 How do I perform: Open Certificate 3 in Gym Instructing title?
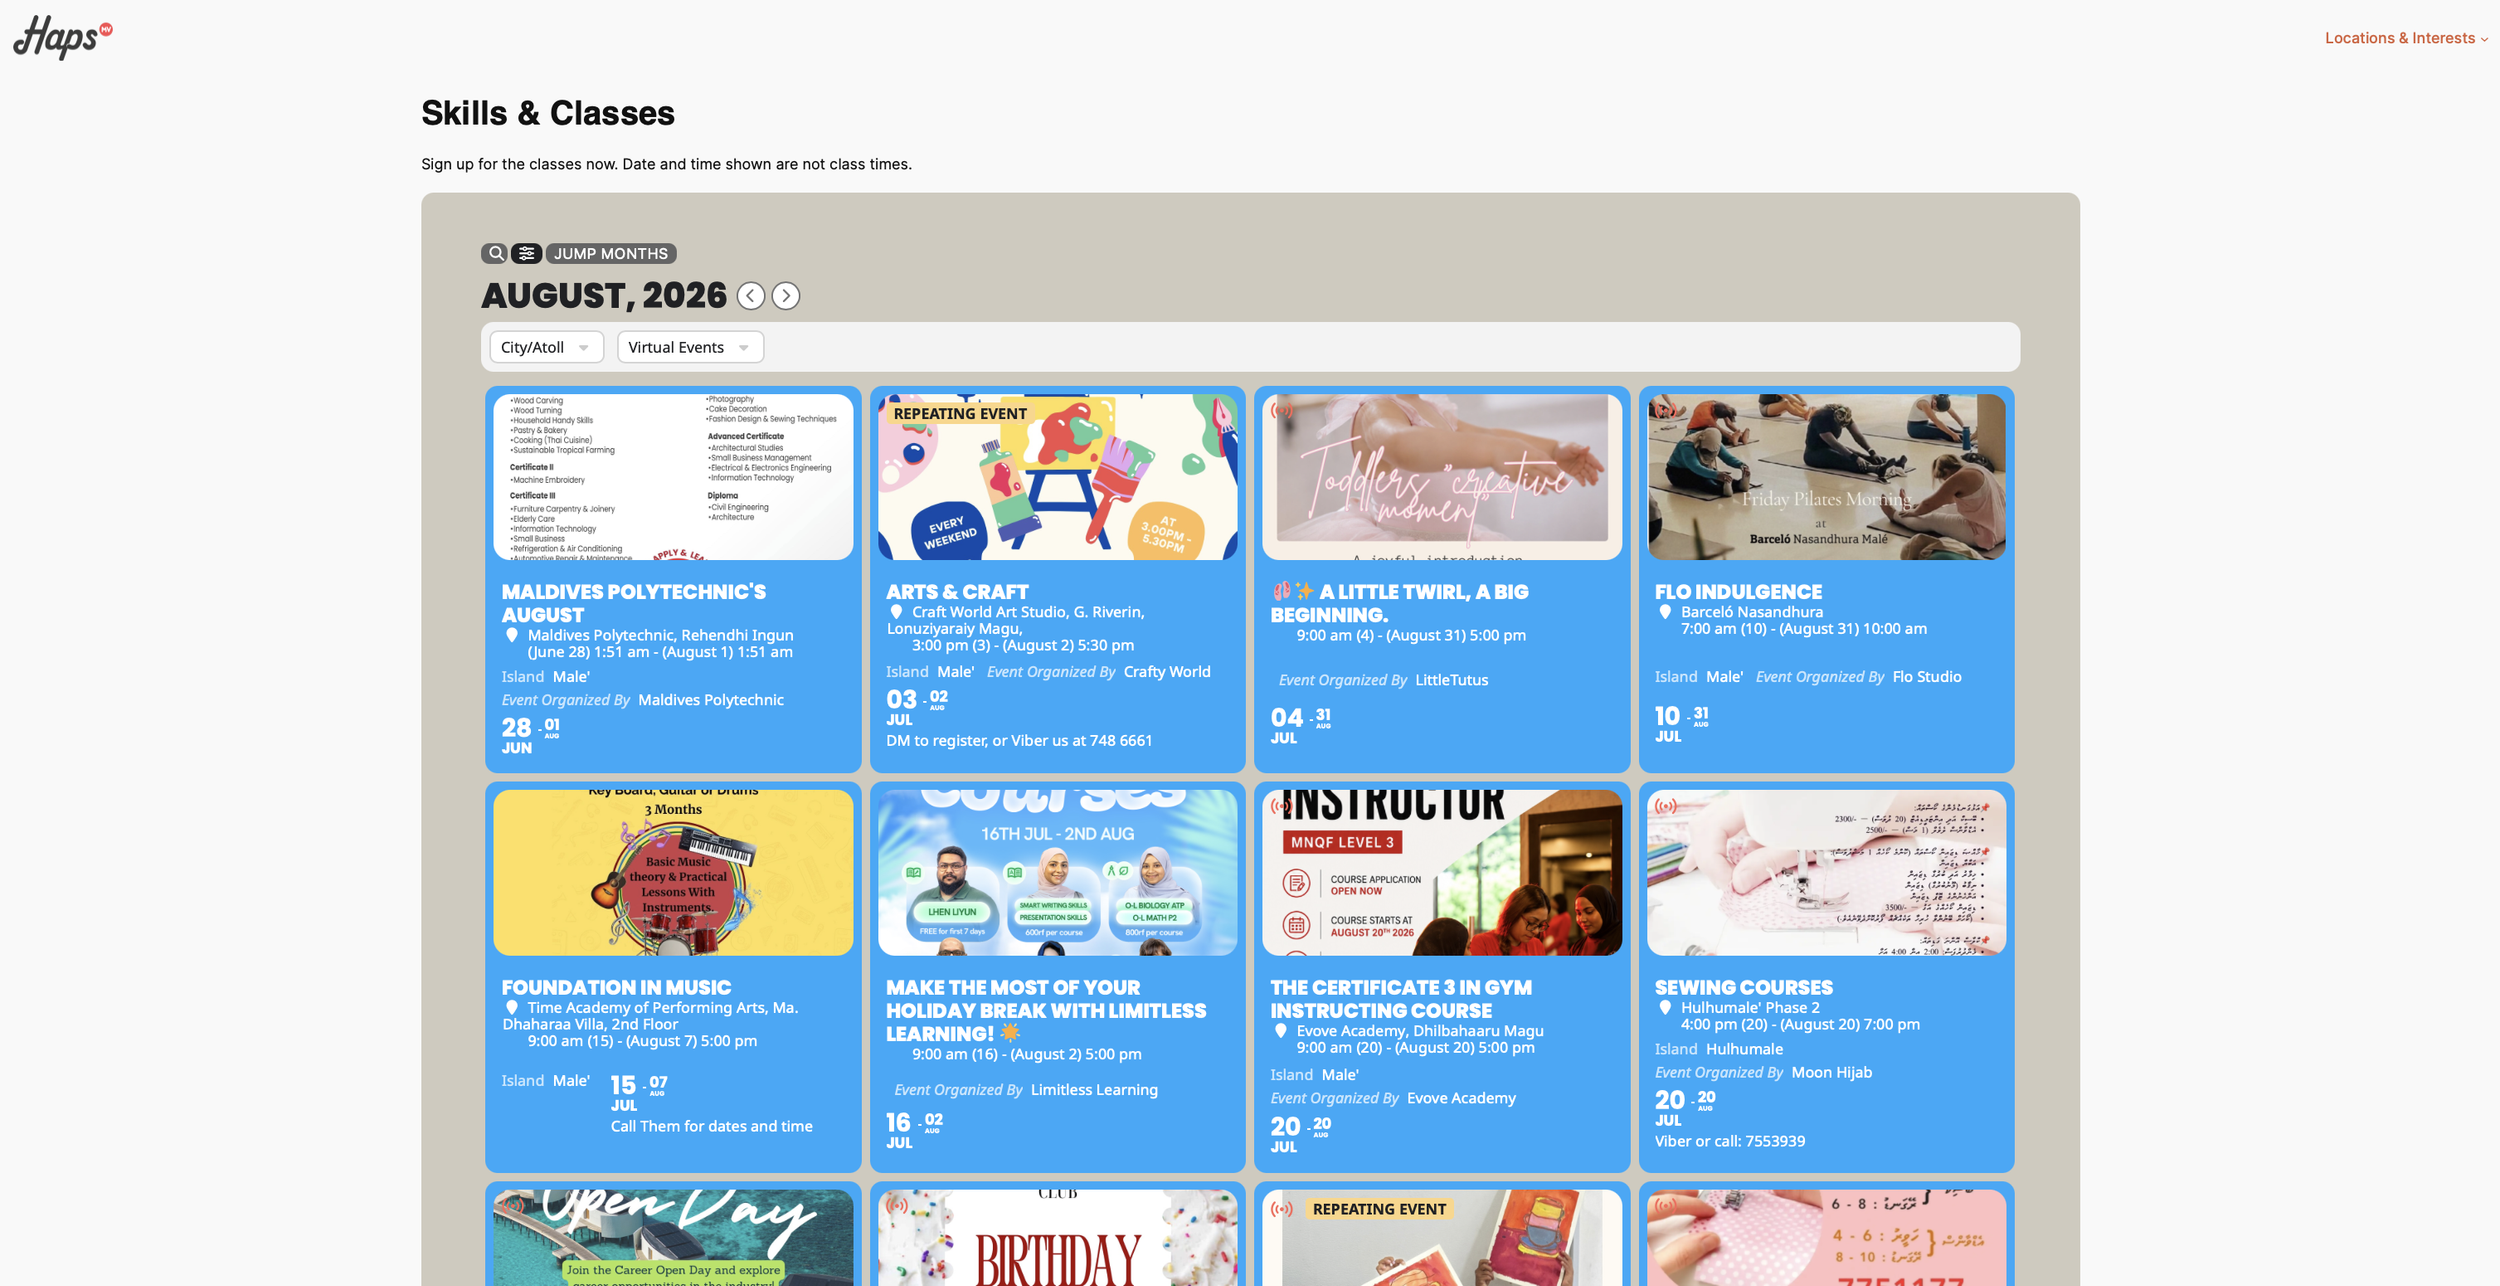(x=1401, y=999)
